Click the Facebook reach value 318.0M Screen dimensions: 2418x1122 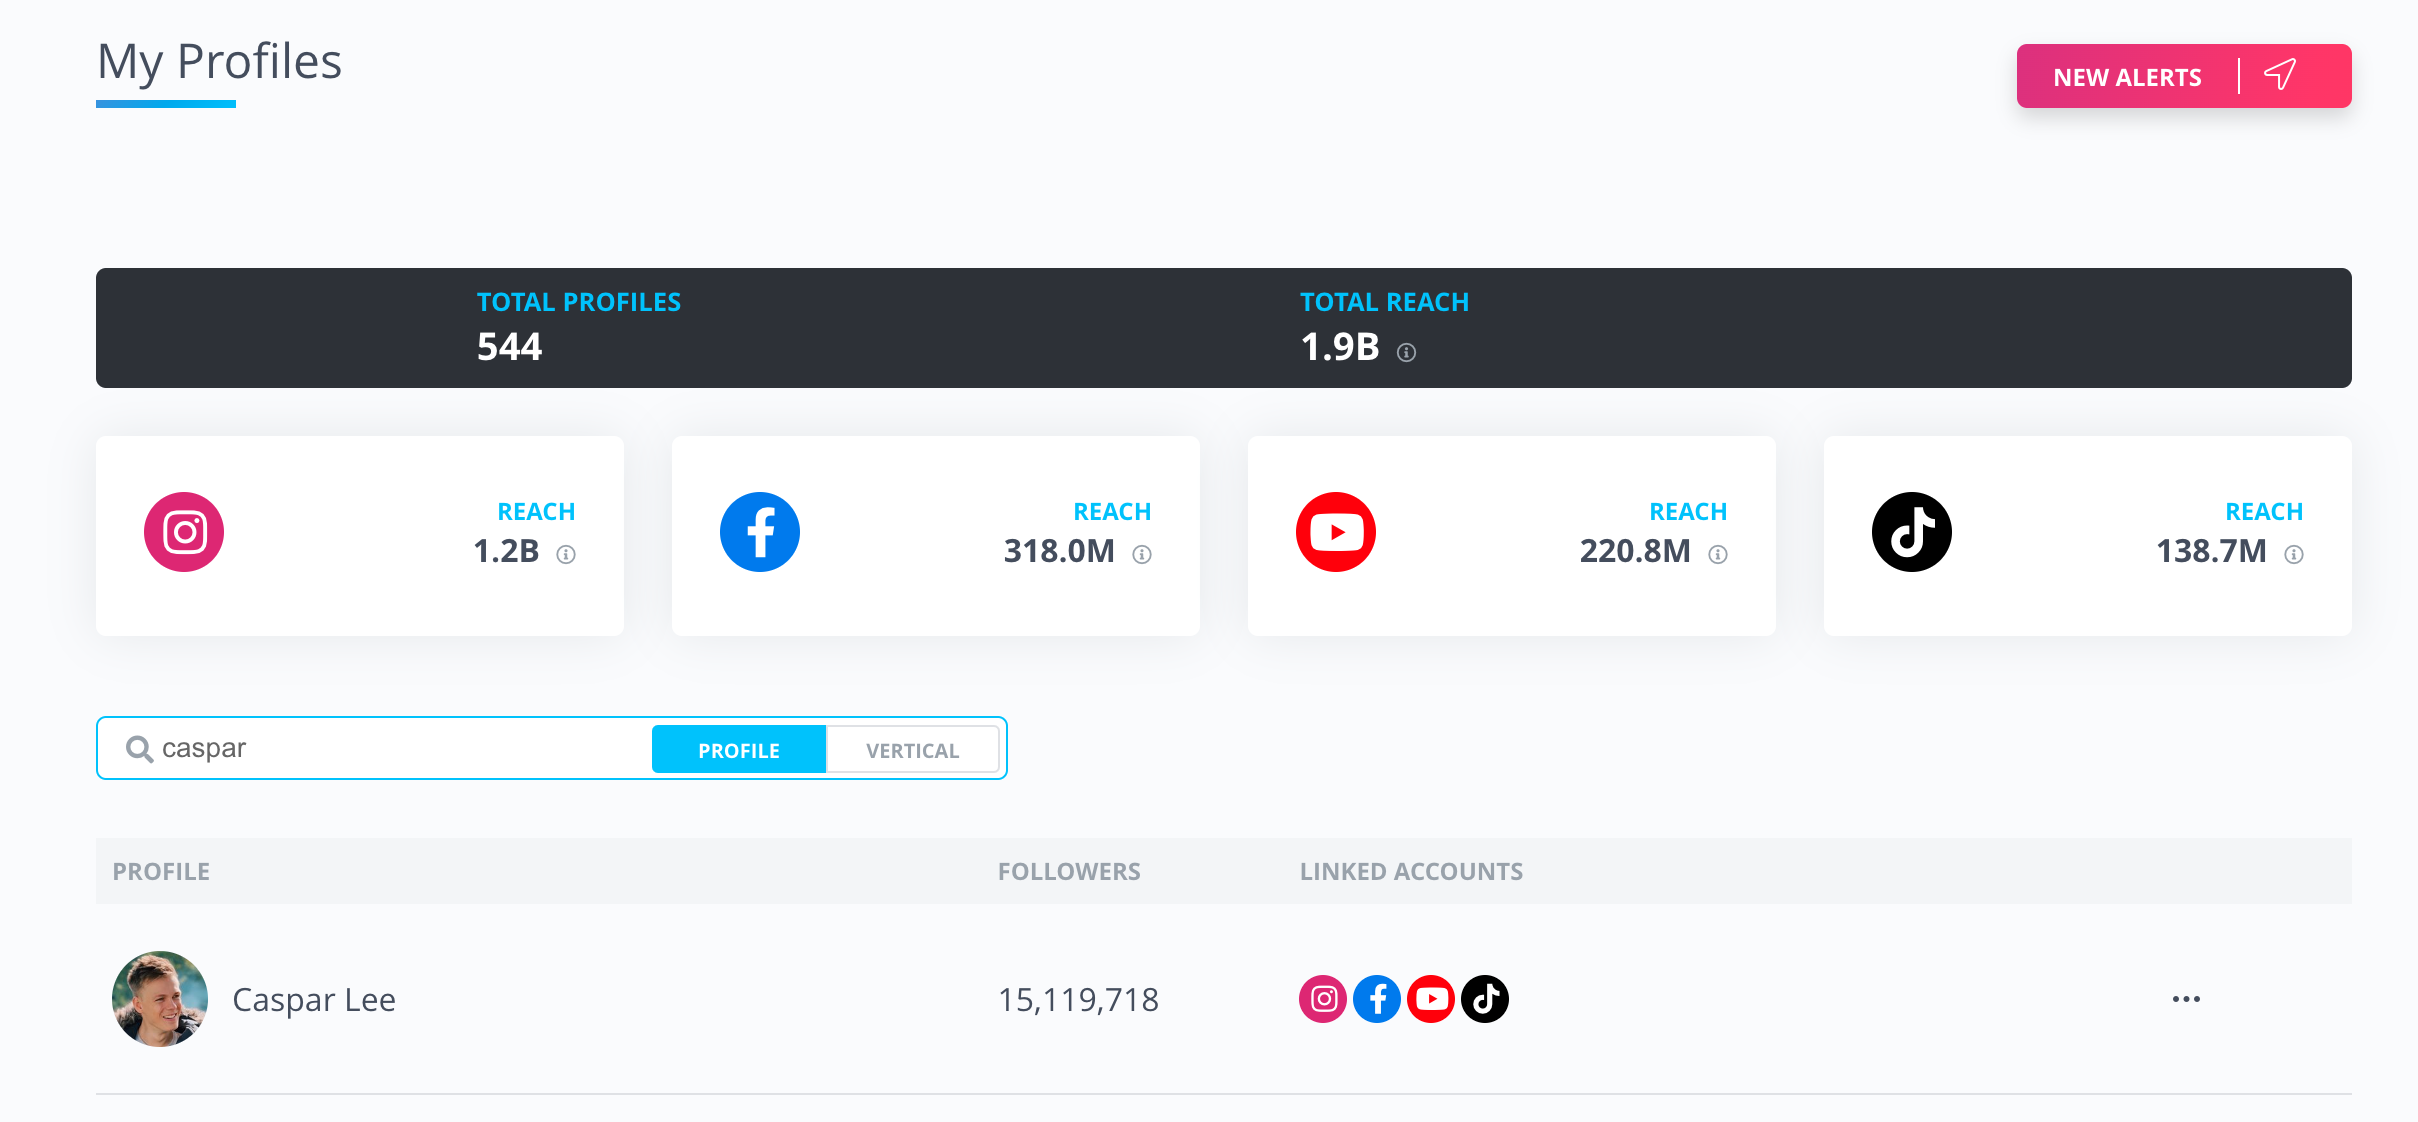1059,551
